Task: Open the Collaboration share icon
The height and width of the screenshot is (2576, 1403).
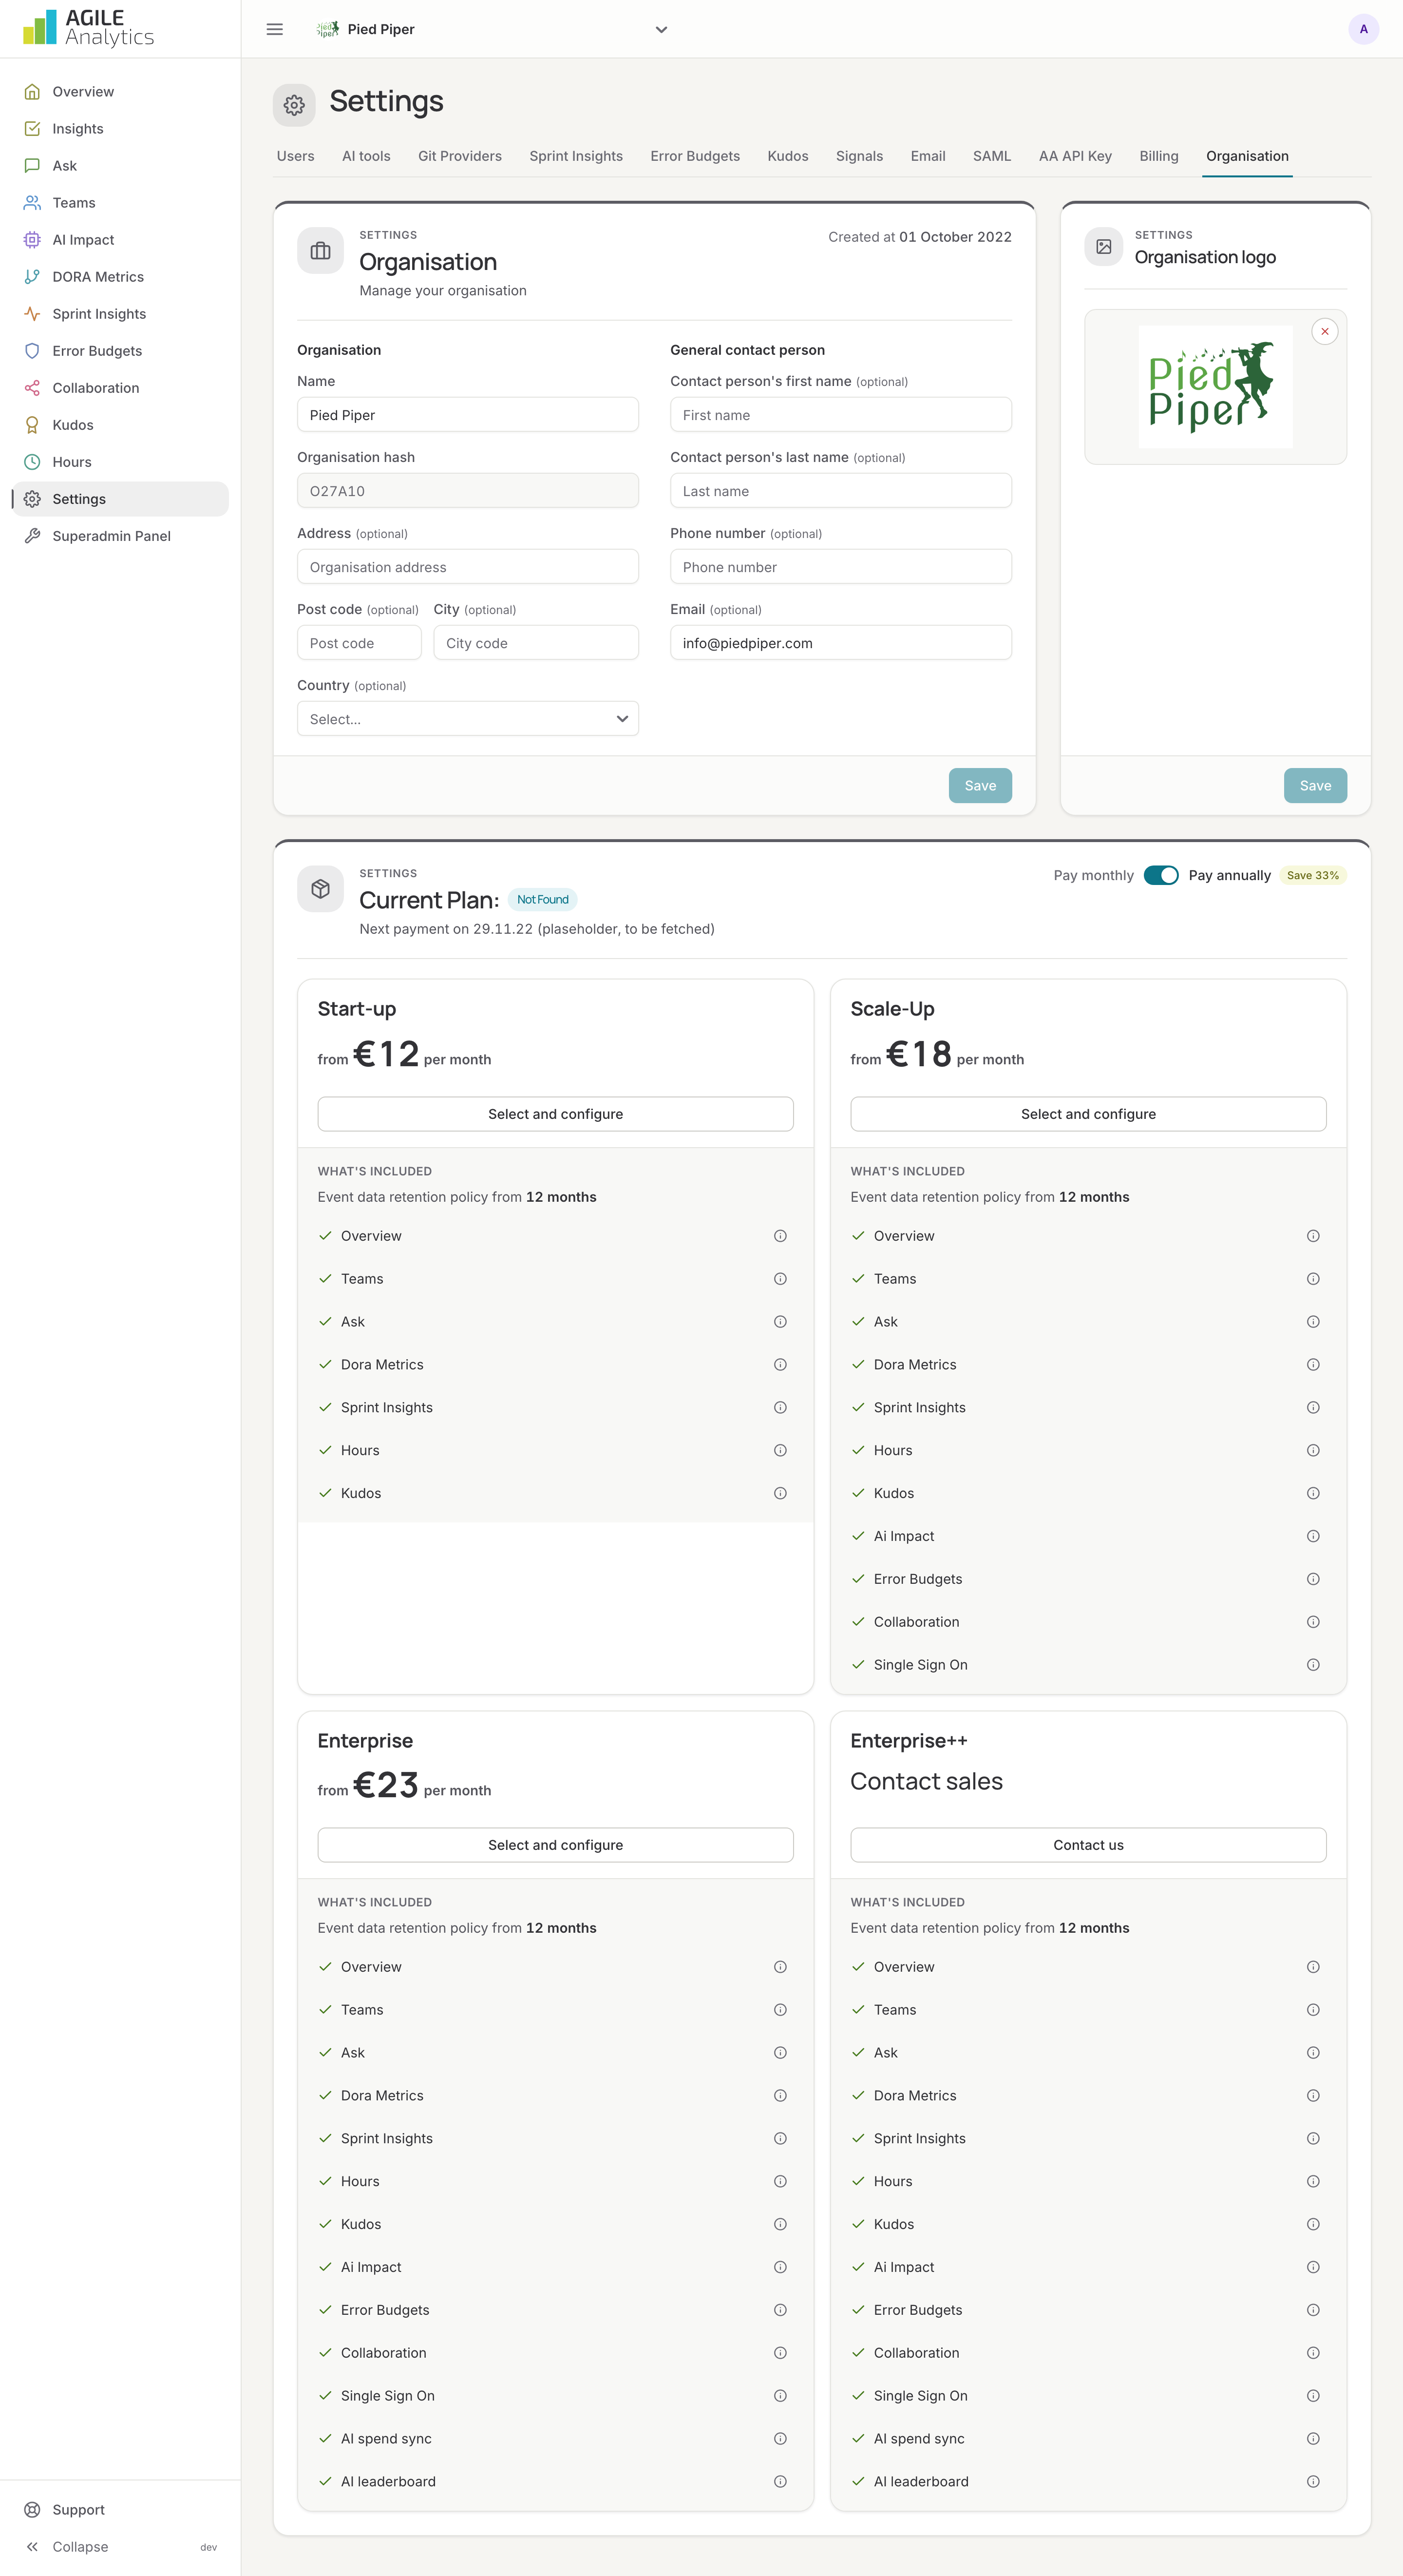Action: click(32, 388)
